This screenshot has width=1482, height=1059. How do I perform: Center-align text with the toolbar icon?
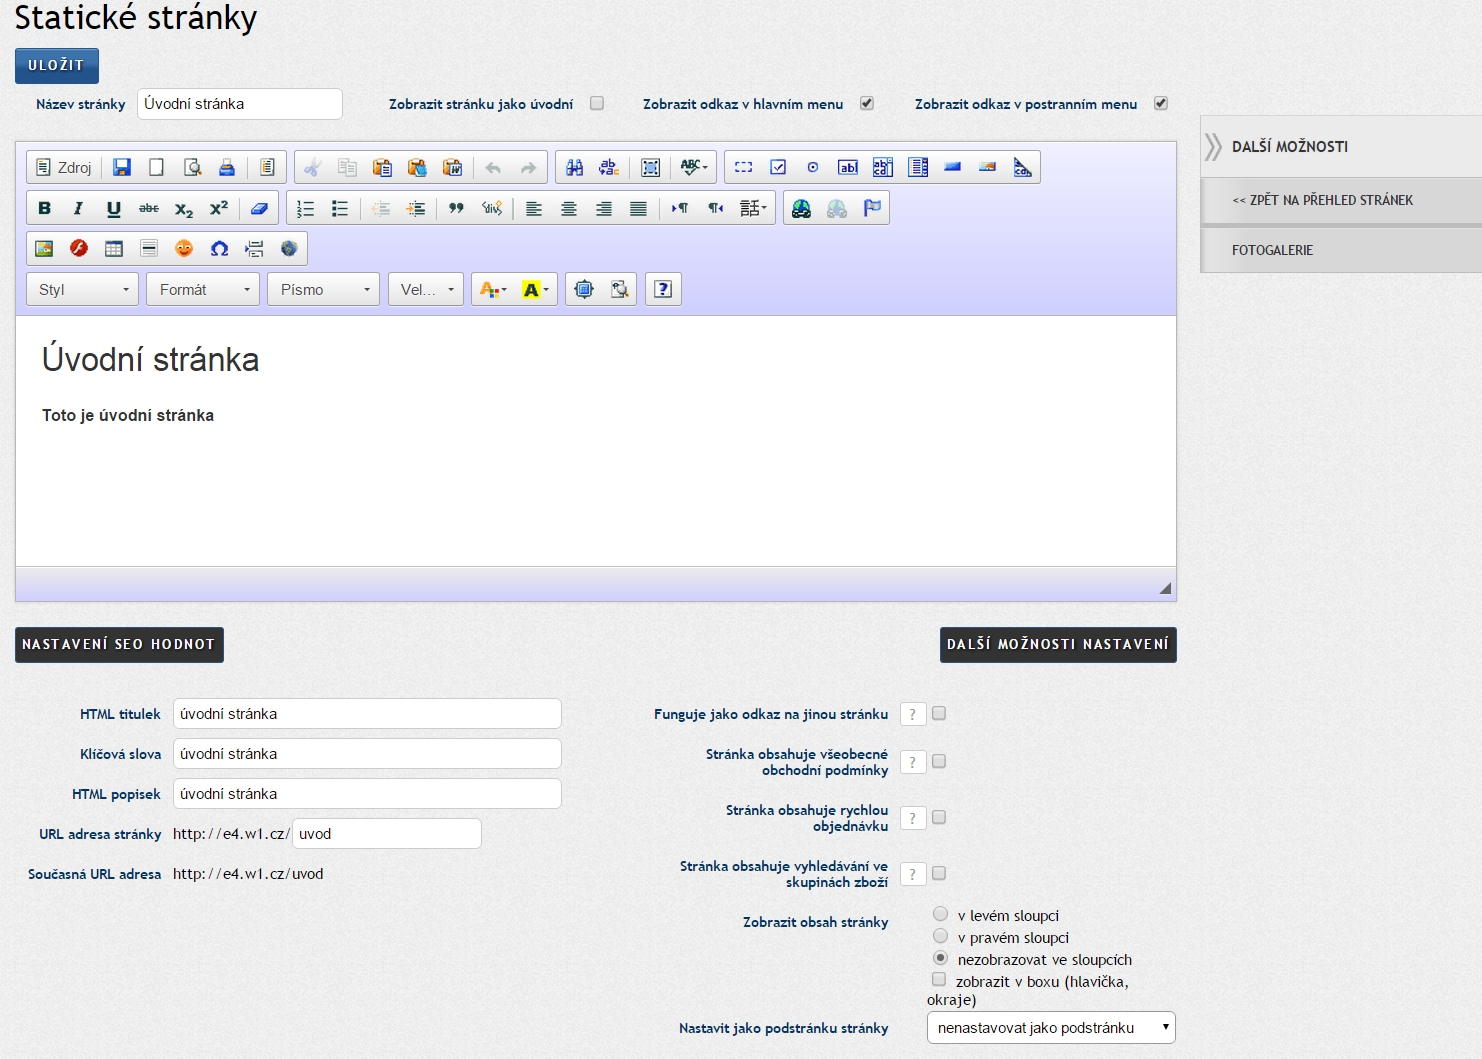569,208
